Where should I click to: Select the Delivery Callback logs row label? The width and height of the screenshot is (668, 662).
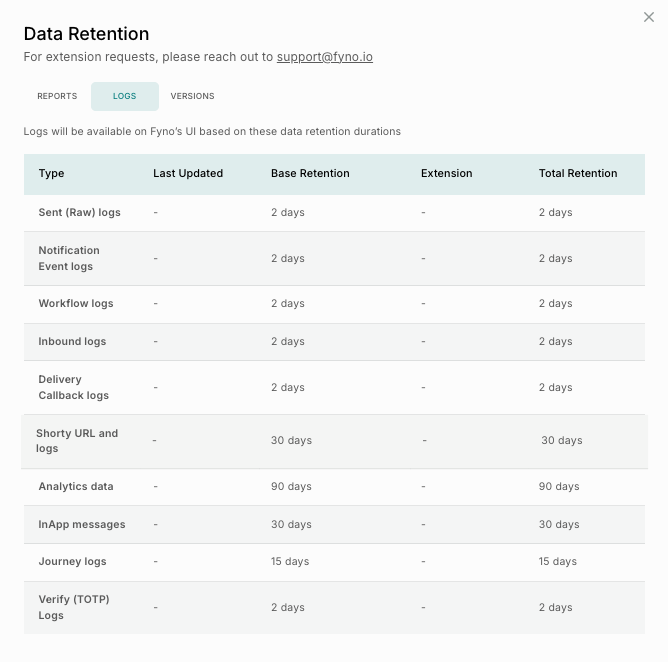click(x=73, y=387)
